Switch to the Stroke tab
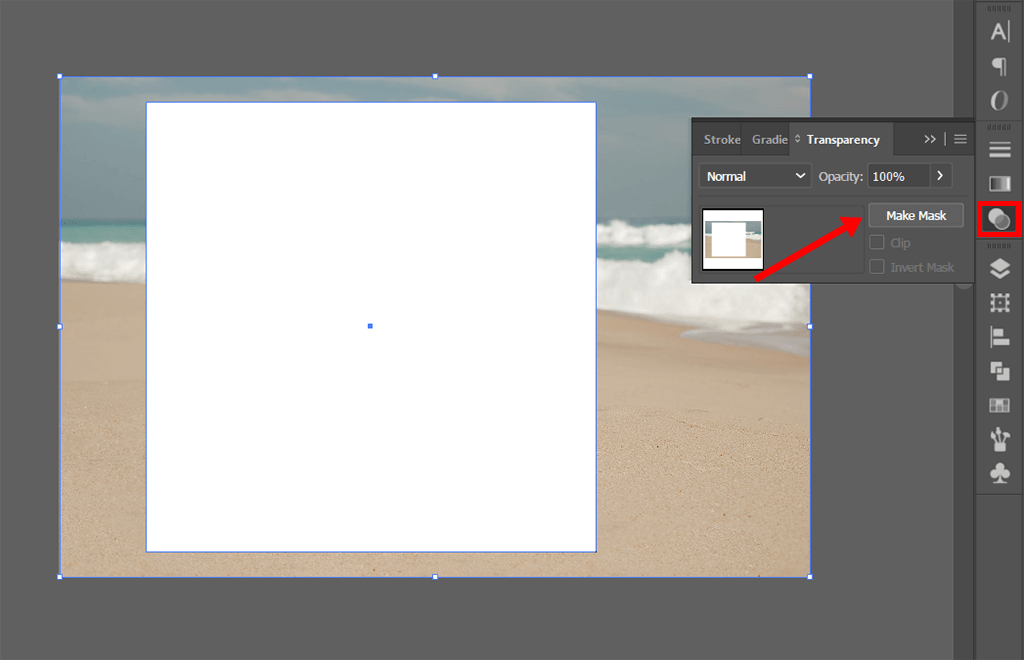 [x=721, y=139]
